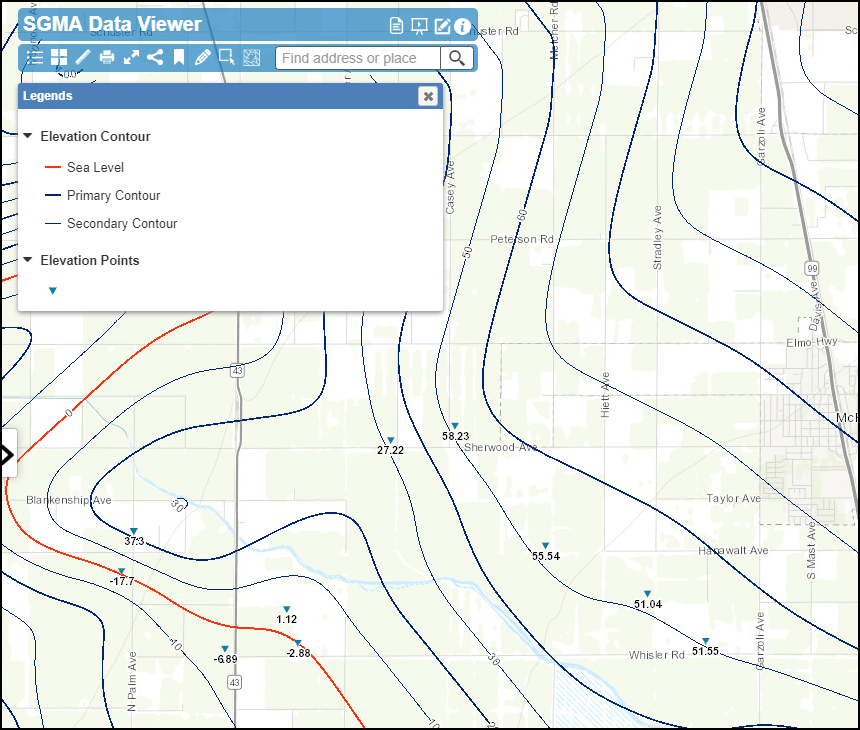
Task: Activate the rectangle query selection tool
Action: tap(227, 57)
